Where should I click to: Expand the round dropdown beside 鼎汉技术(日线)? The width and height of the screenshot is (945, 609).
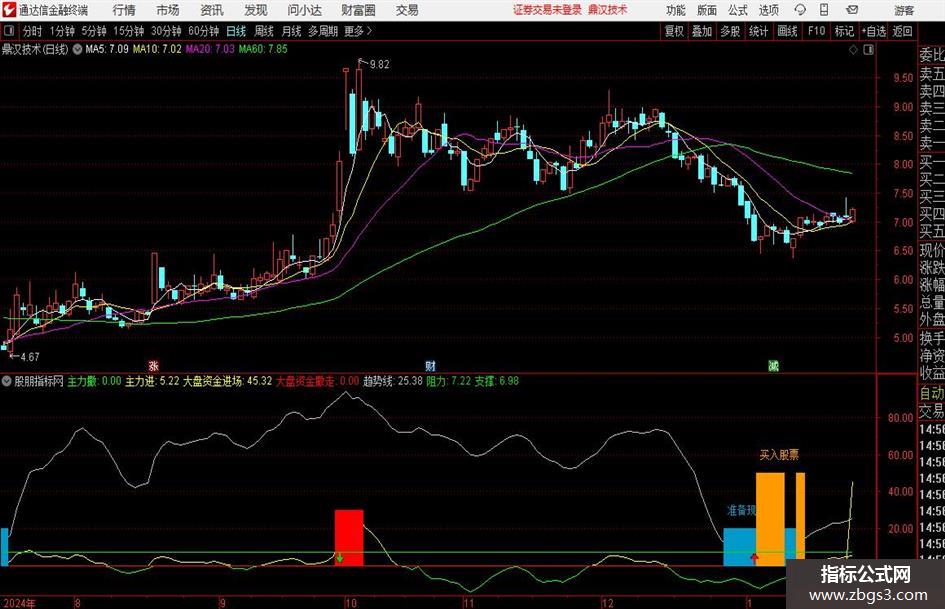[x=77, y=49]
